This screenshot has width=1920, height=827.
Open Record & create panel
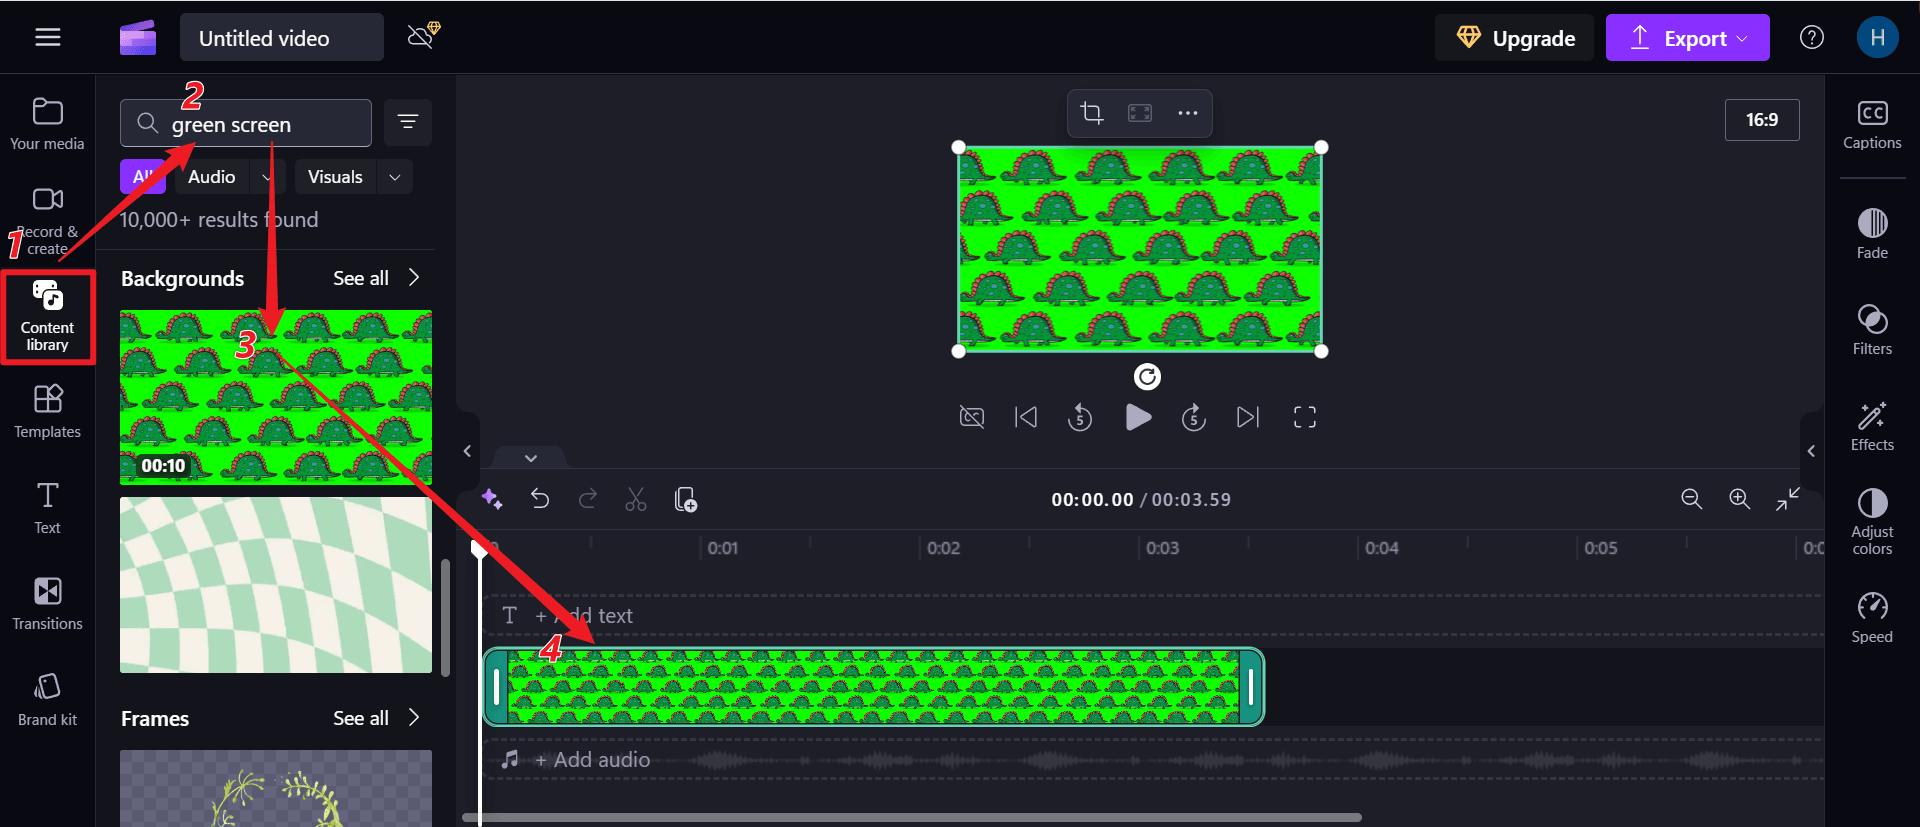47,220
